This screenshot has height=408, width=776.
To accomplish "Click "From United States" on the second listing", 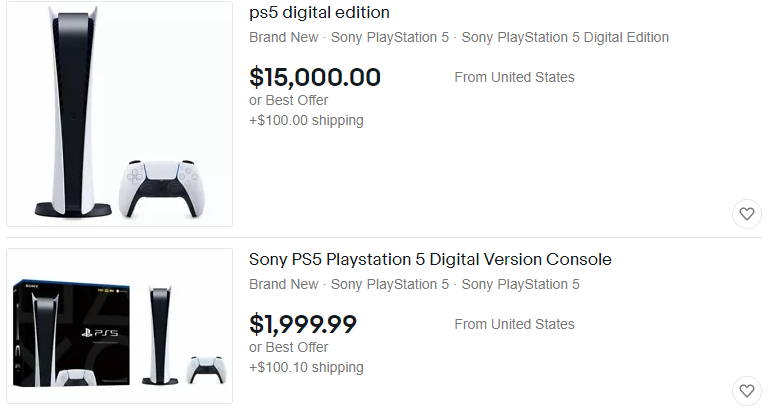I will tap(514, 324).
